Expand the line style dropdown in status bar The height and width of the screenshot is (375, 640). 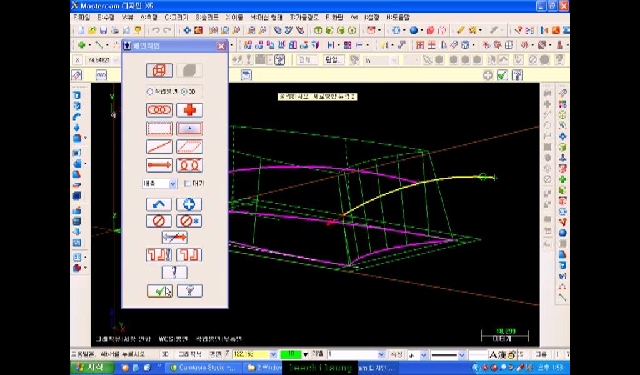(462, 355)
